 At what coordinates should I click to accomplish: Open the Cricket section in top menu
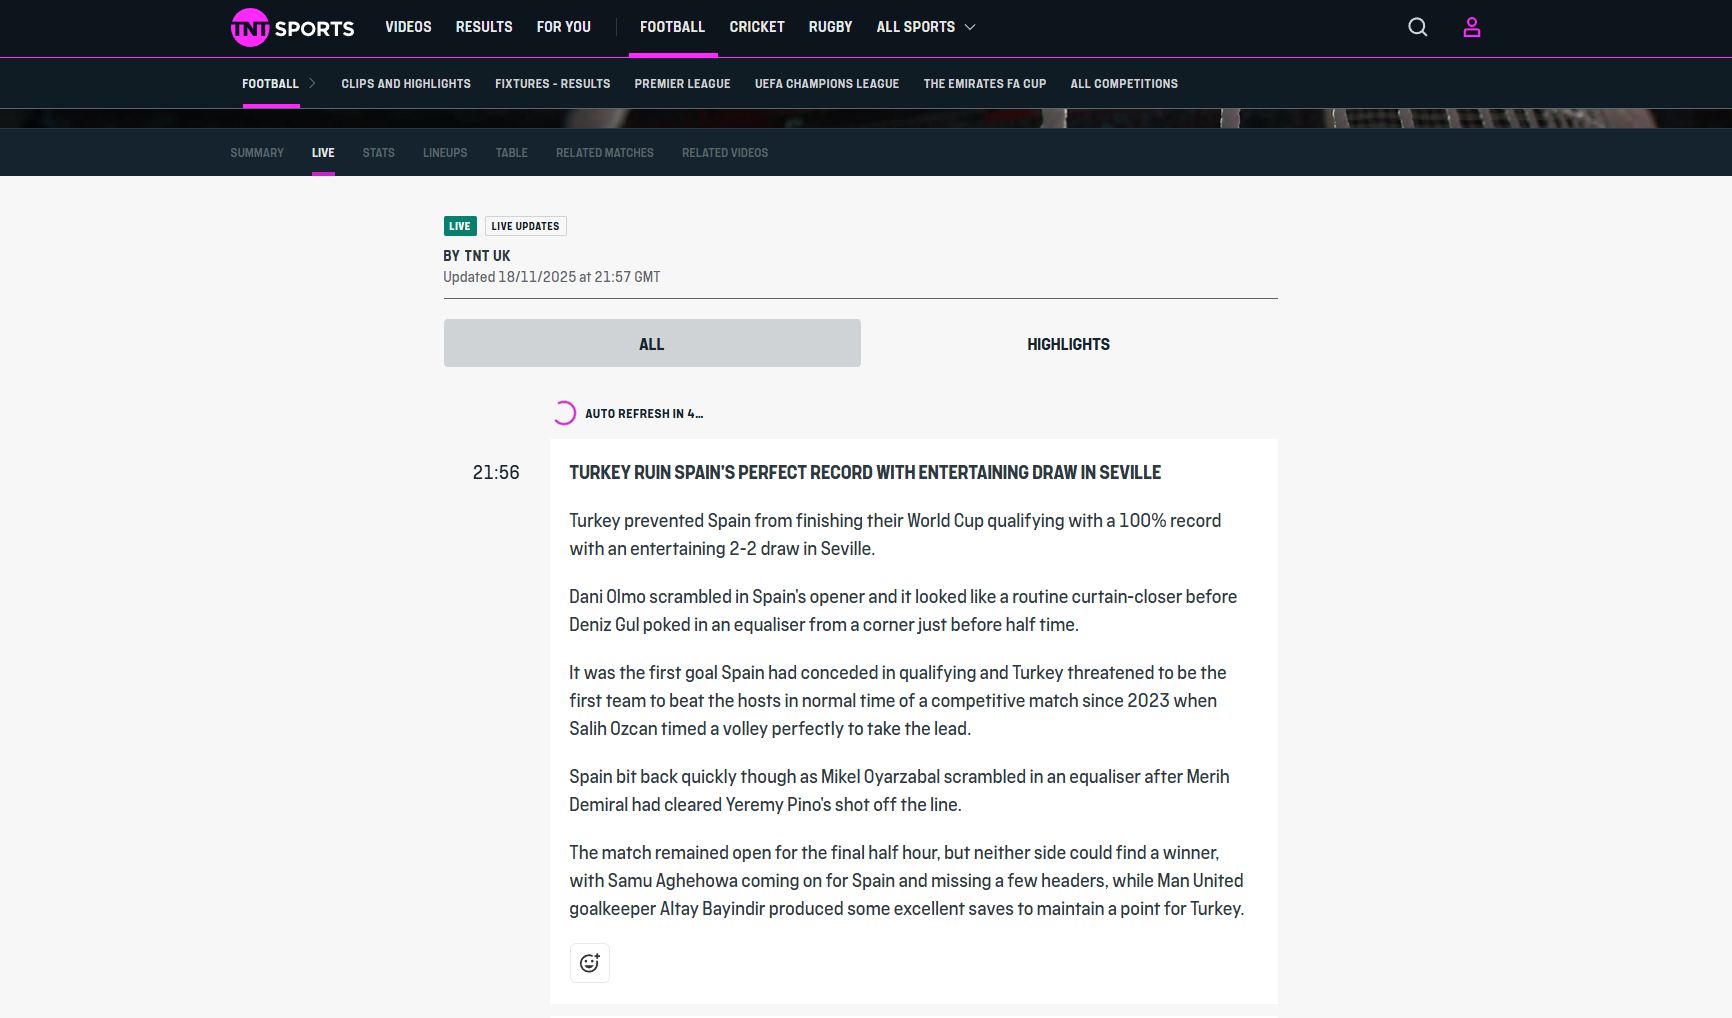[x=756, y=27]
